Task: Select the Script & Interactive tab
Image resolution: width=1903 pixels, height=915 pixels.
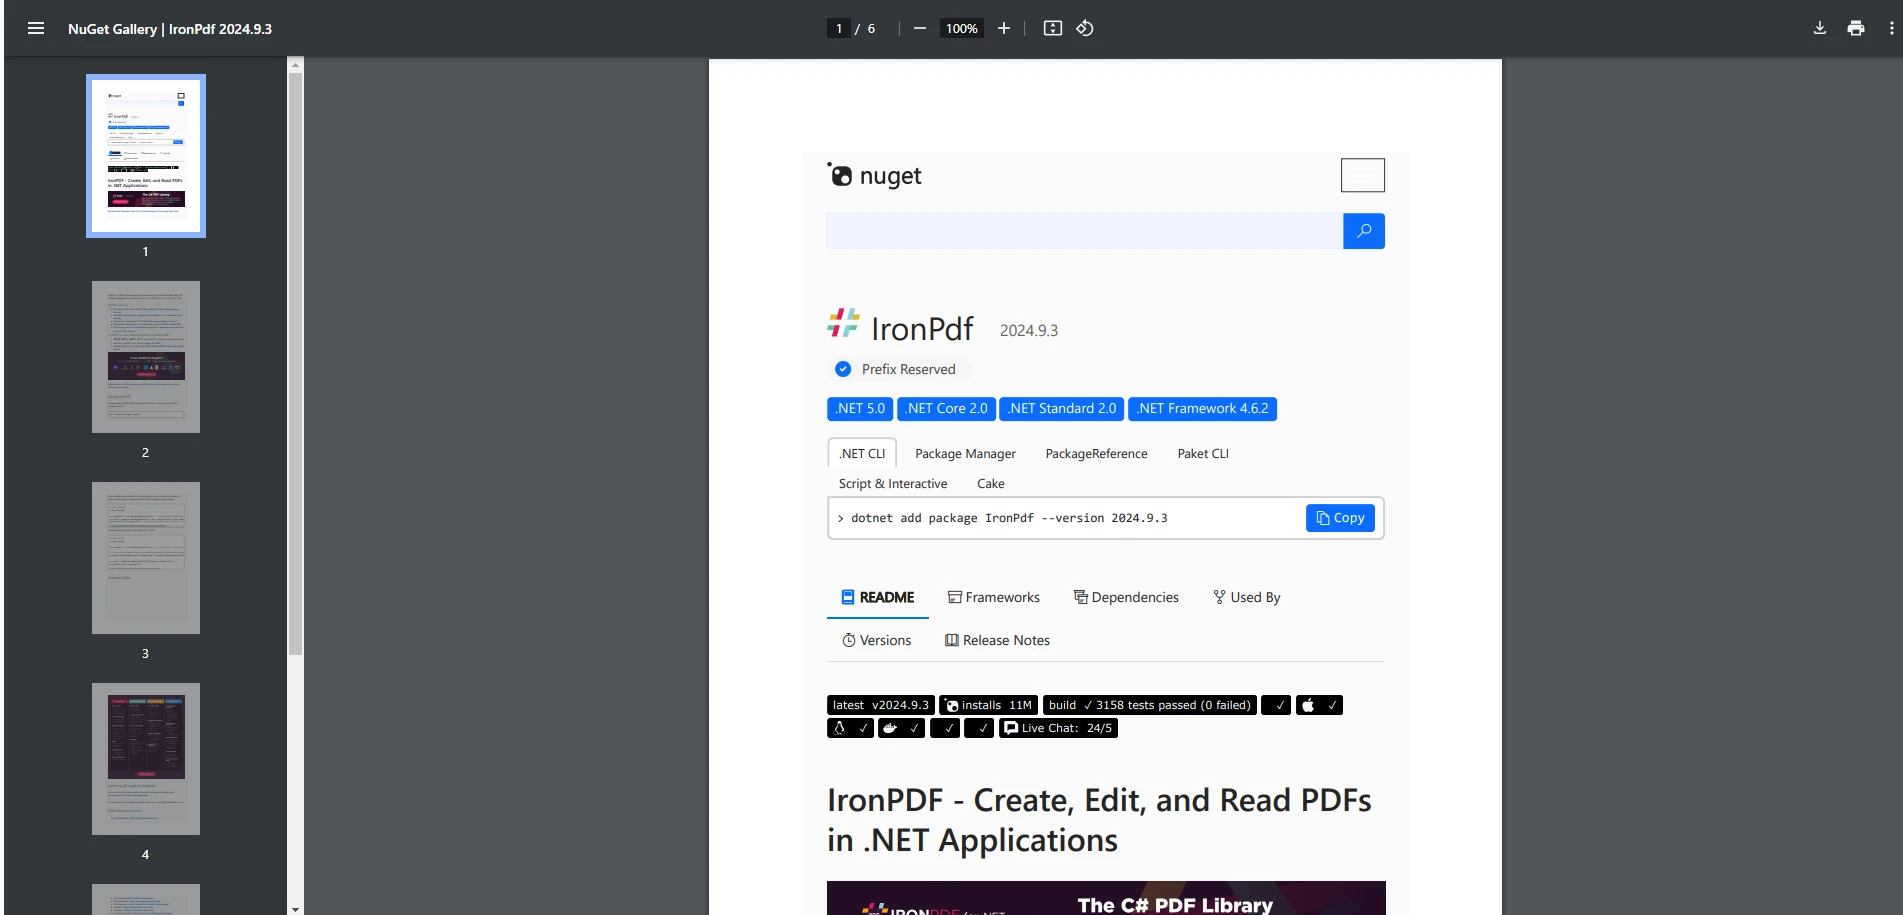Action: coord(893,483)
